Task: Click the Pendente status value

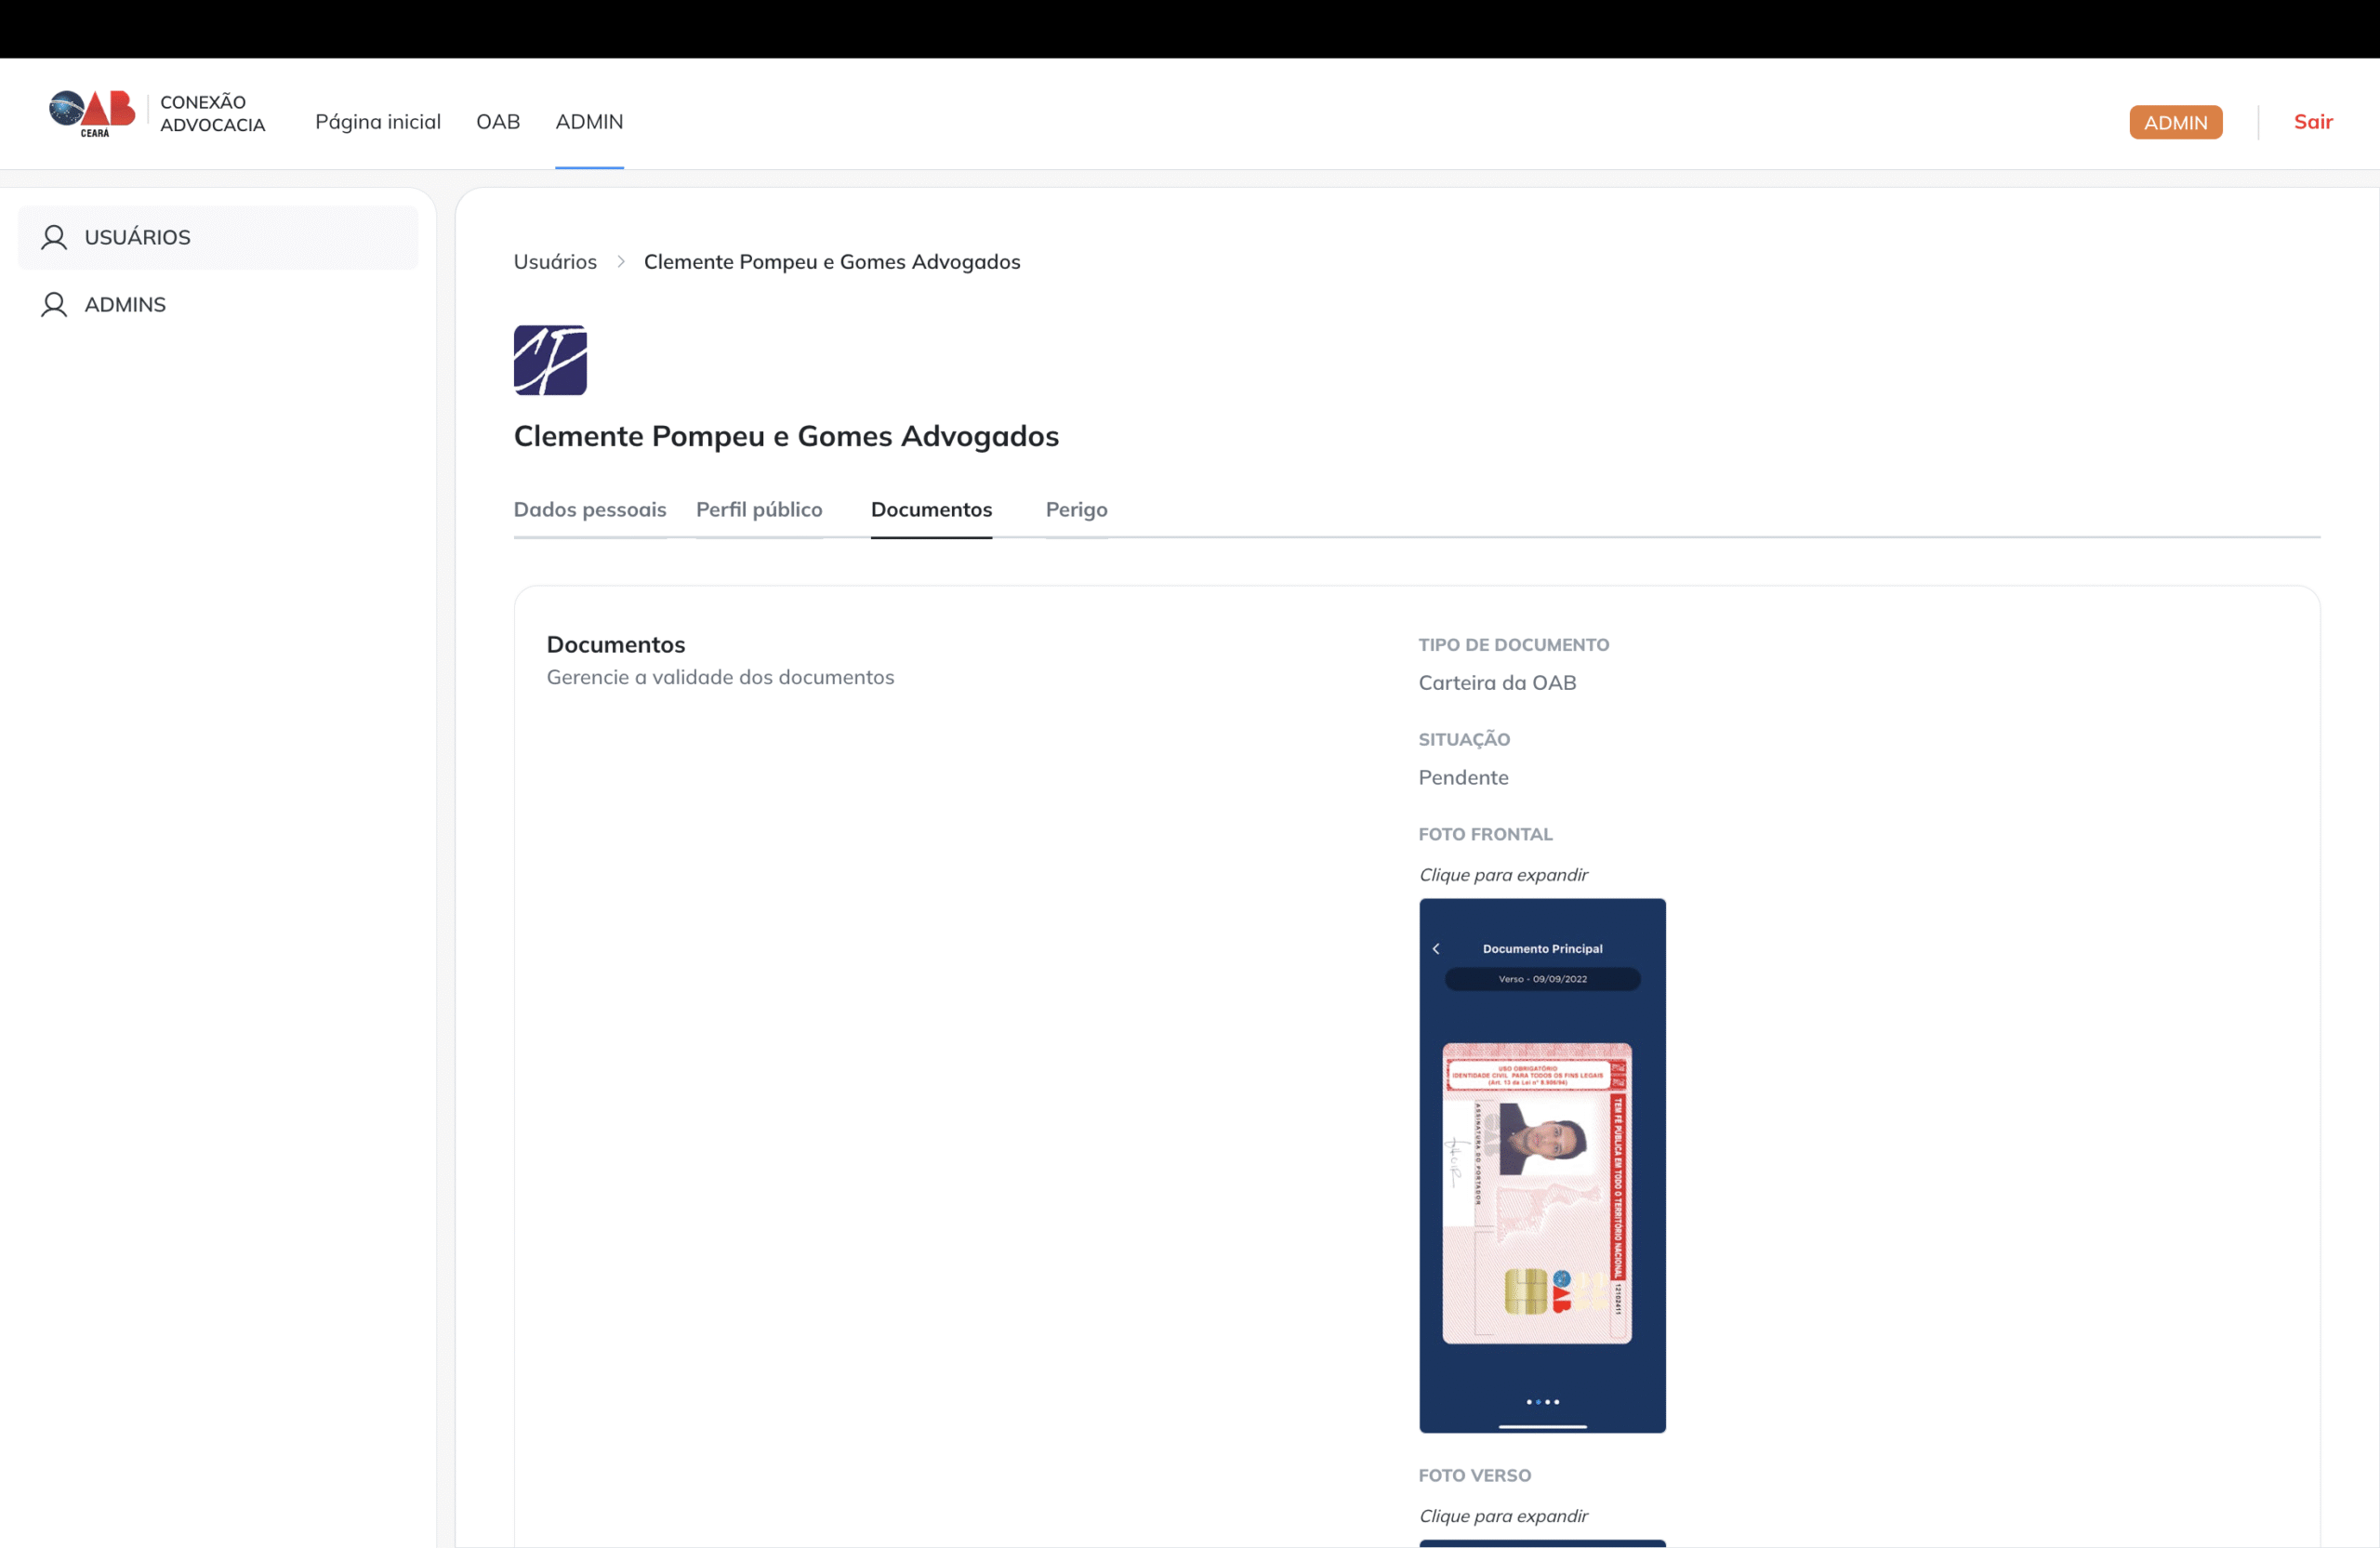Action: pos(1463,777)
